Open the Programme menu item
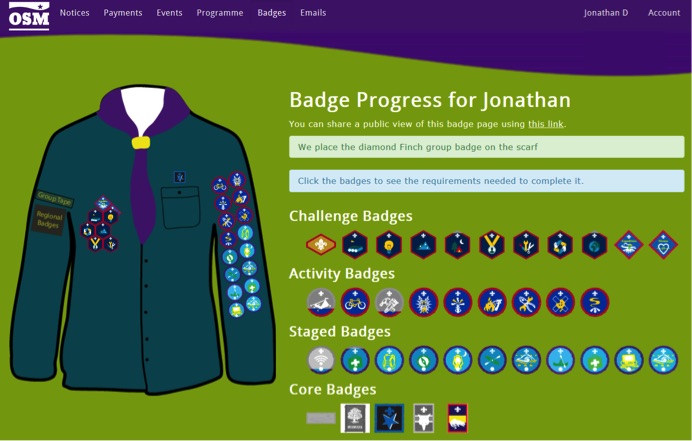Viewport: 692px width, 441px height. 220,13
